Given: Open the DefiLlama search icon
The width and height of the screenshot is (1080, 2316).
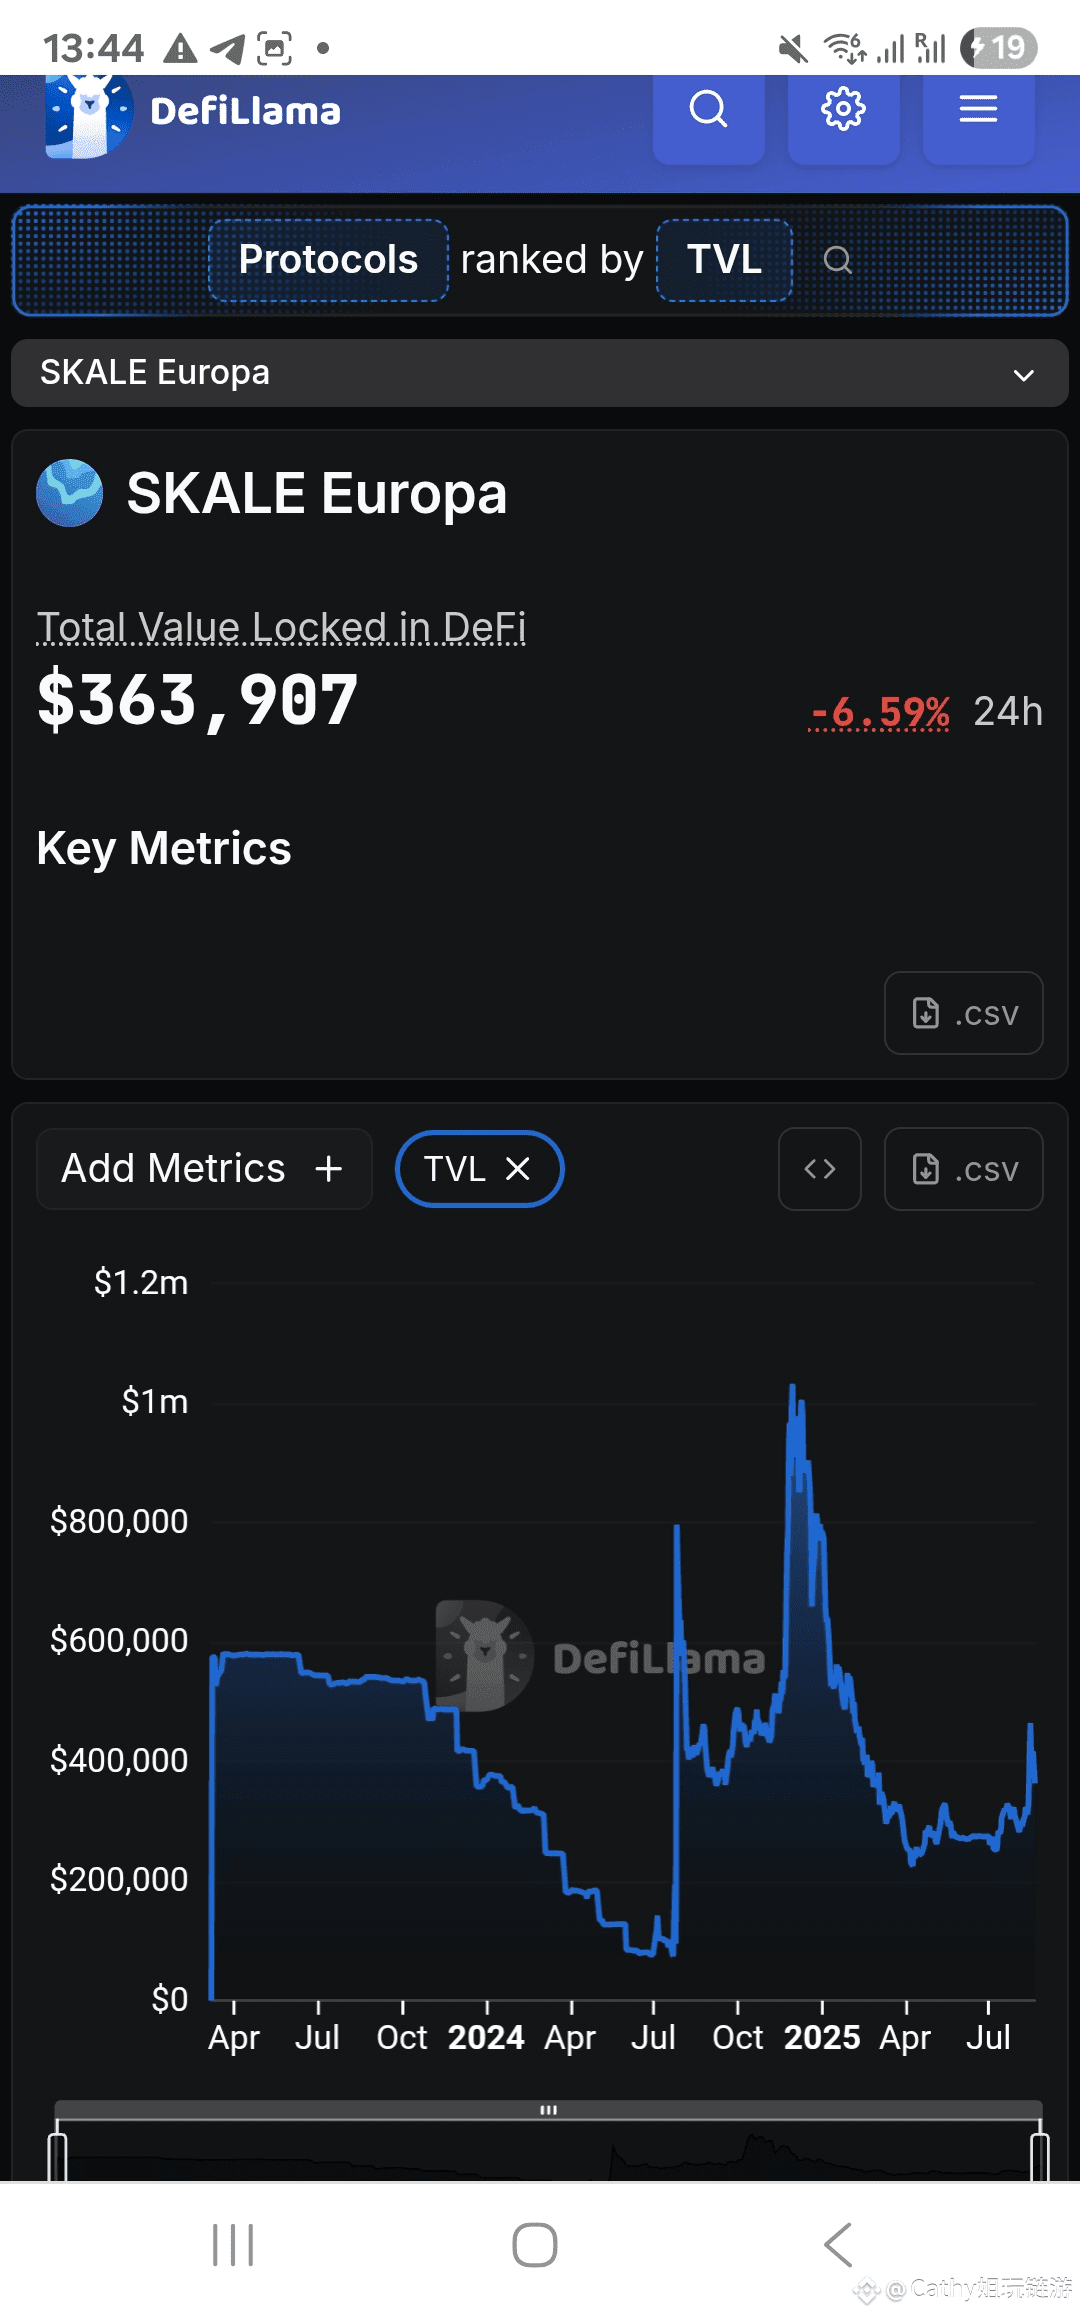Looking at the screenshot, I should 708,110.
